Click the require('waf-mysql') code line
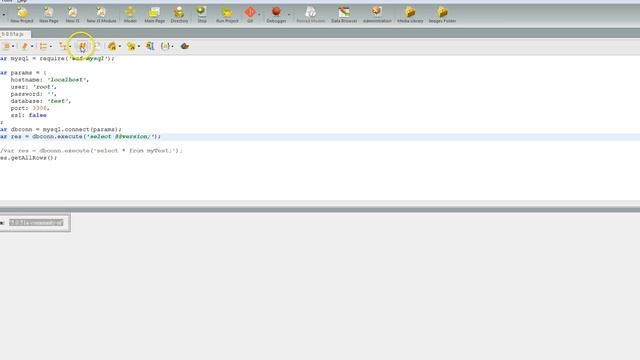The width and height of the screenshot is (640, 360). pos(57,58)
